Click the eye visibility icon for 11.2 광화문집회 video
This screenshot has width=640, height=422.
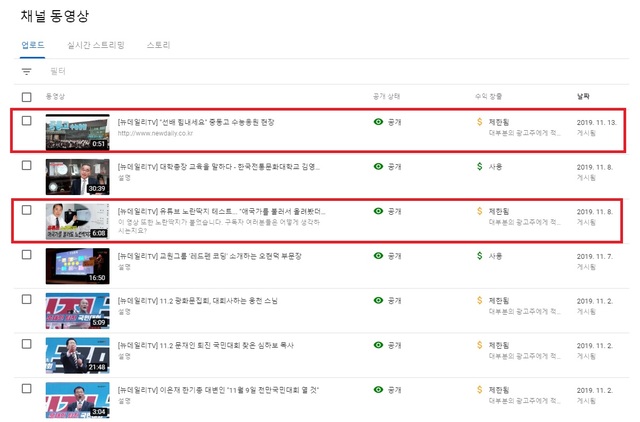coord(378,300)
